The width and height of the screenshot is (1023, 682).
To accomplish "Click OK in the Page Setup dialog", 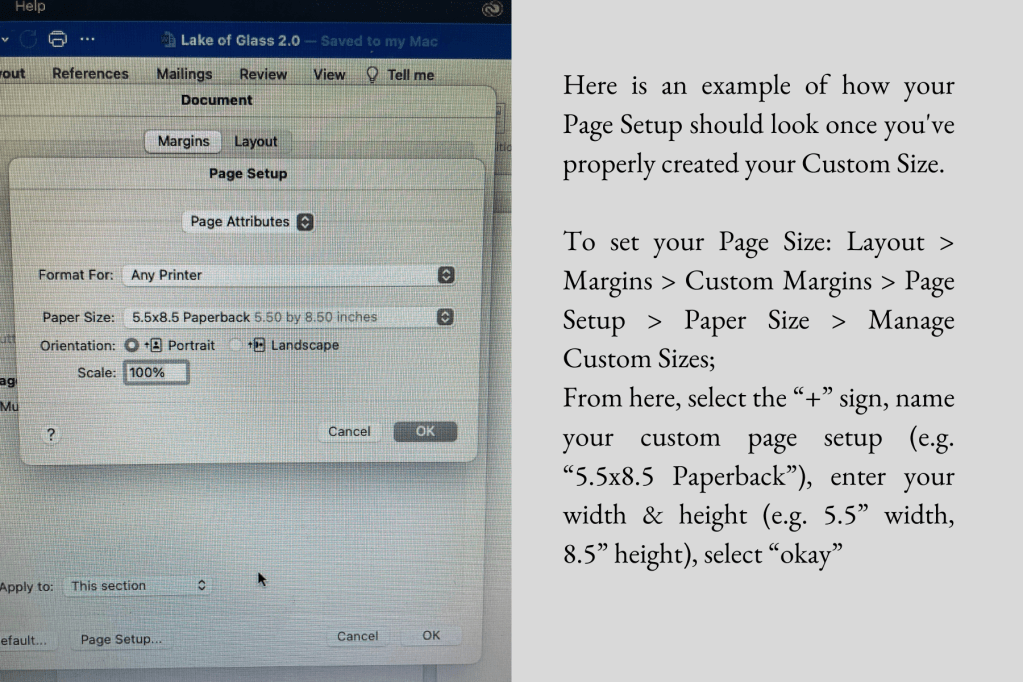I will (x=425, y=432).
